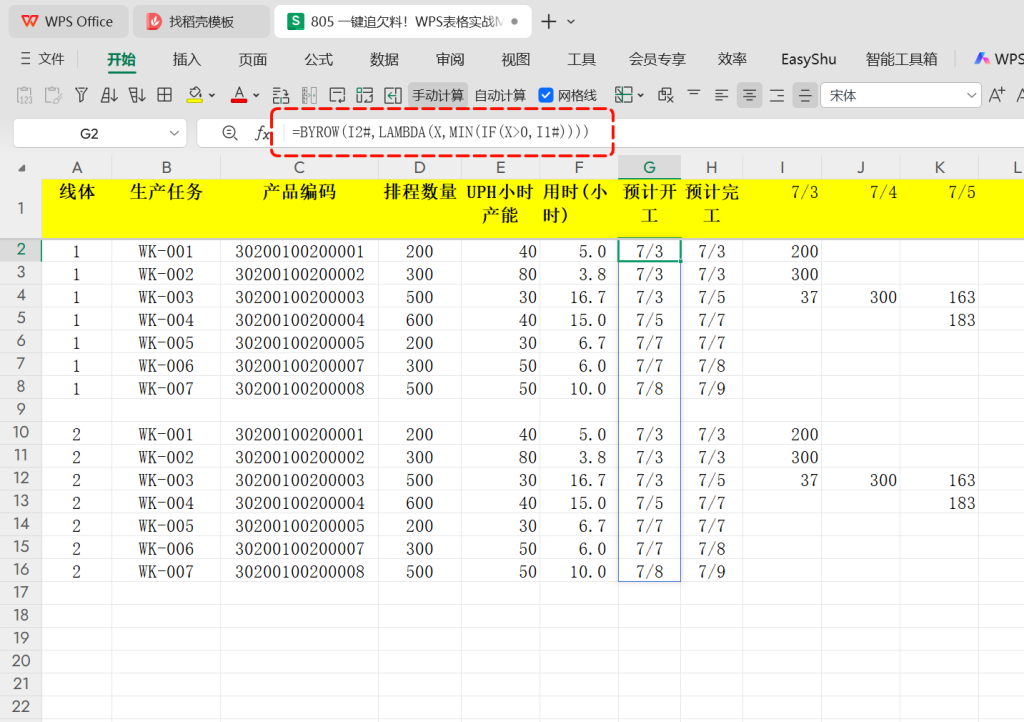Apply the red font color A
This screenshot has width=1024, height=722.
click(239, 95)
